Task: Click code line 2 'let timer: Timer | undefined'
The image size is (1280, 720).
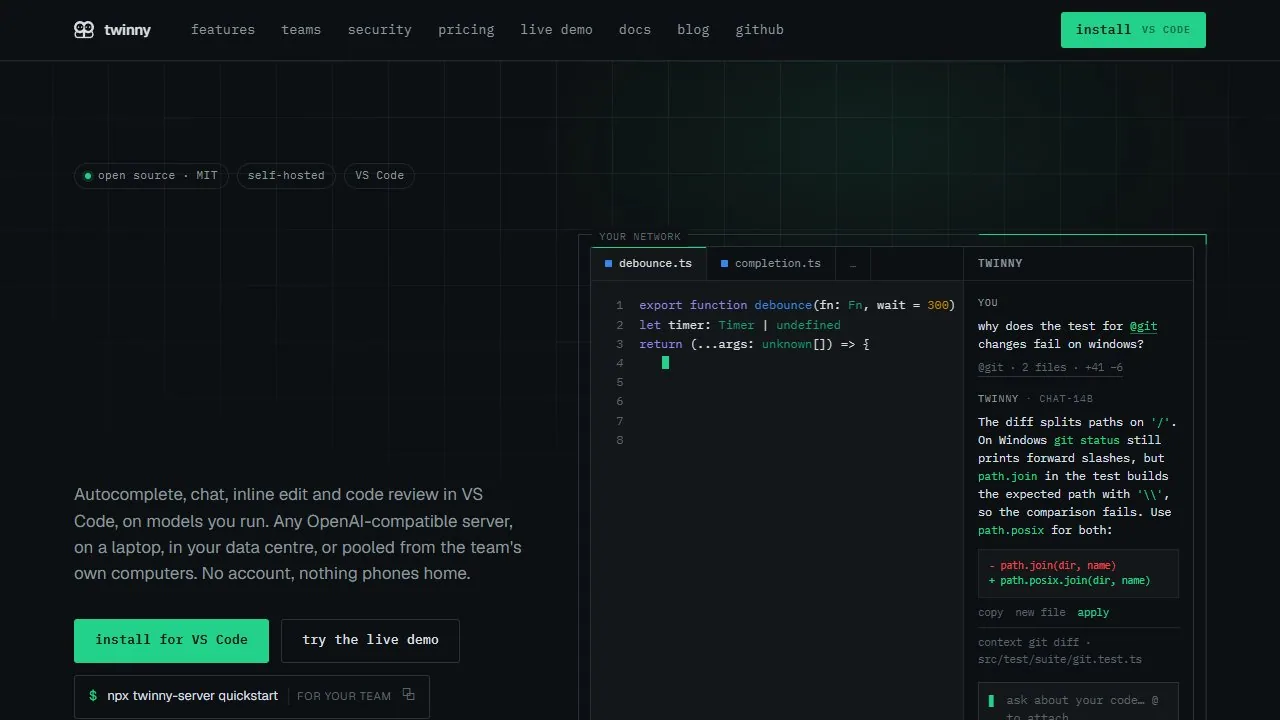Action: click(740, 325)
